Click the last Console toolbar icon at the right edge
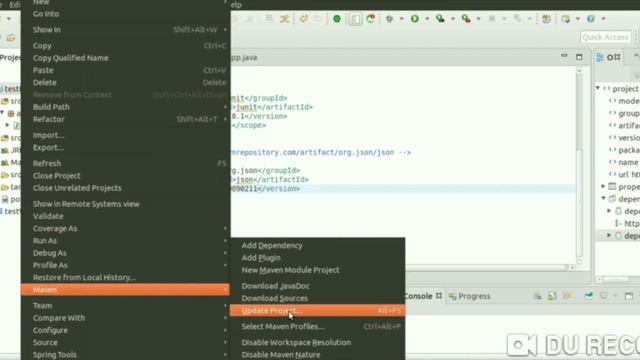Viewport: 640px width, 360px height. (629, 296)
